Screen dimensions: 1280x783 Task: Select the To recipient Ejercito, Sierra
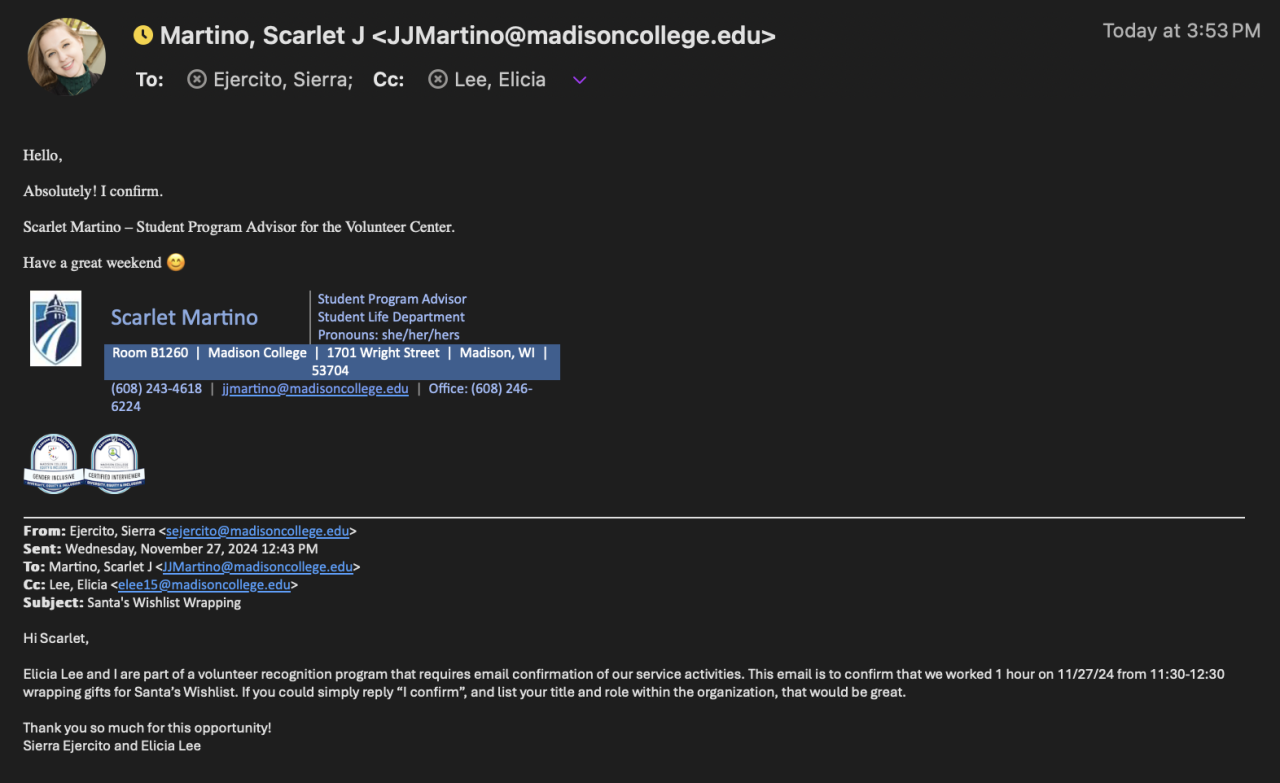click(x=282, y=79)
